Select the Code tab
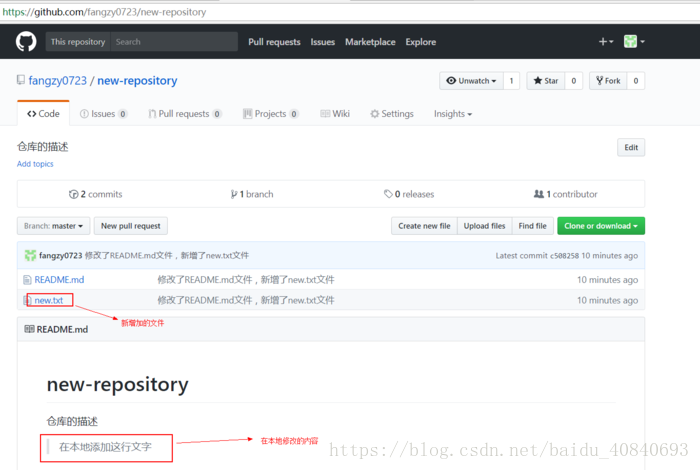The height and width of the screenshot is (470, 700). pyautogui.click(x=43, y=113)
